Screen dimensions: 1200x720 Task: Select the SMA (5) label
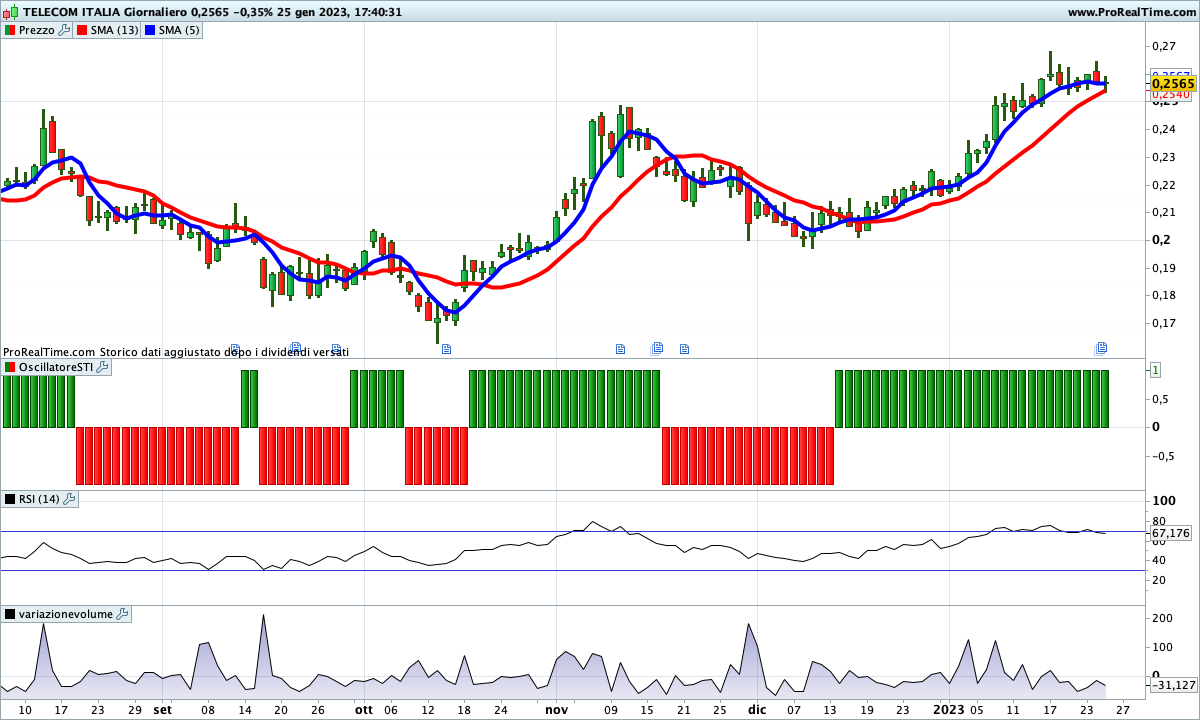[180, 30]
